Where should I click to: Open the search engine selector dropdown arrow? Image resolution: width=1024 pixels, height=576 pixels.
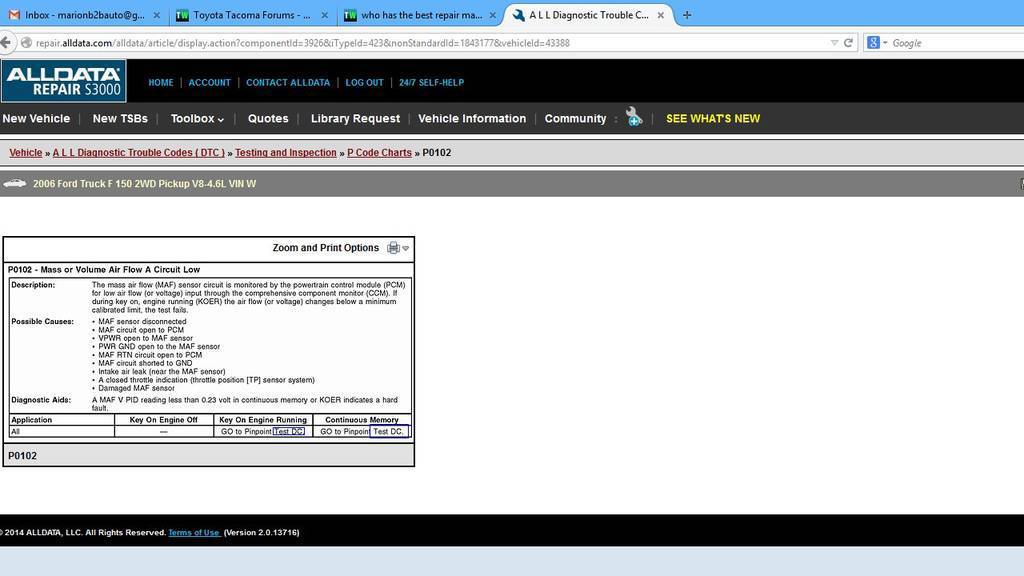tap(885, 43)
